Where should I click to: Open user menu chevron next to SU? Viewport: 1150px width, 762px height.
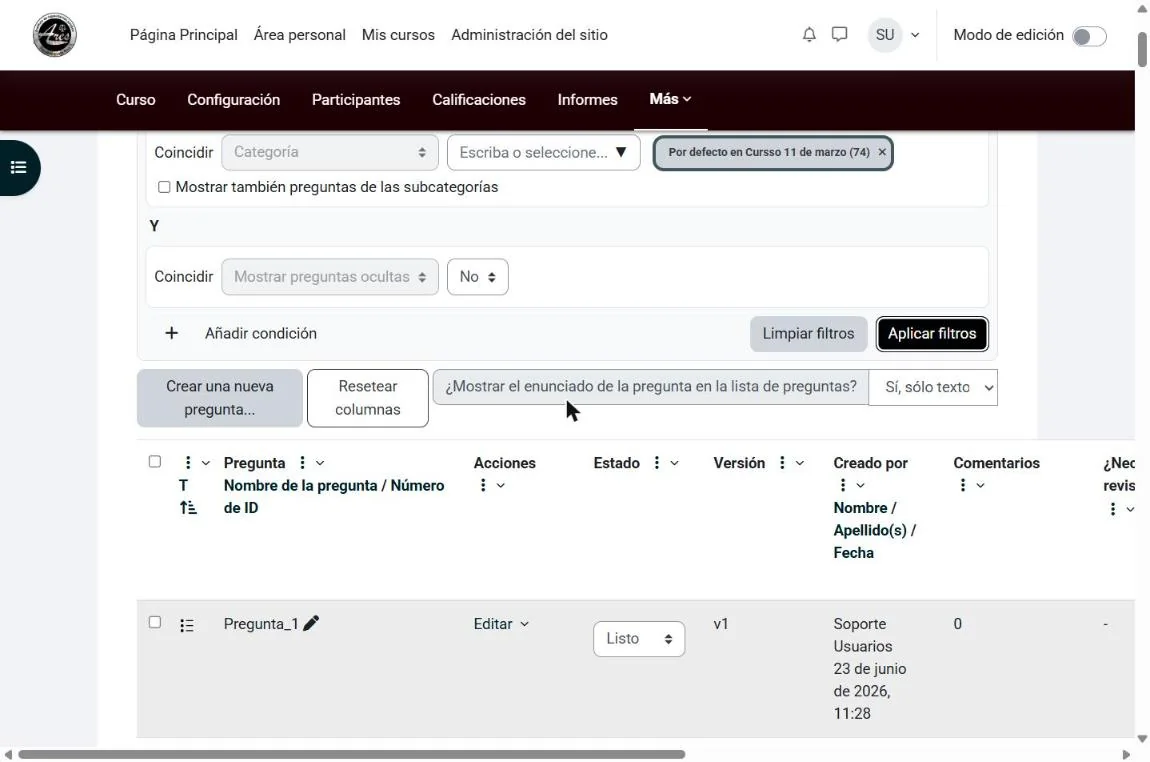[915, 35]
